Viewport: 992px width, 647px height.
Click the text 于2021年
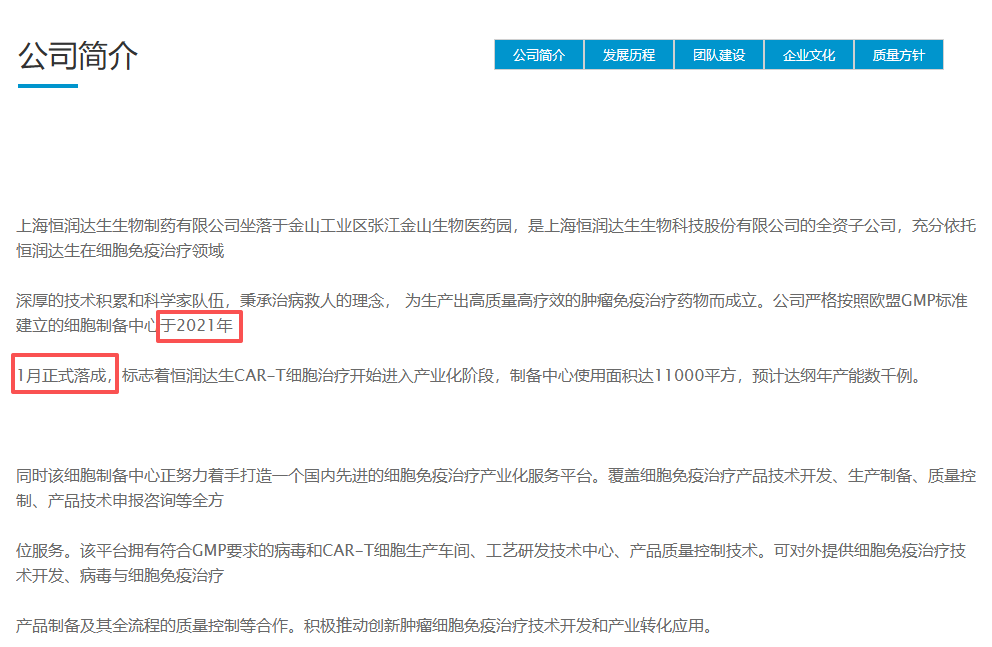point(197,326)
